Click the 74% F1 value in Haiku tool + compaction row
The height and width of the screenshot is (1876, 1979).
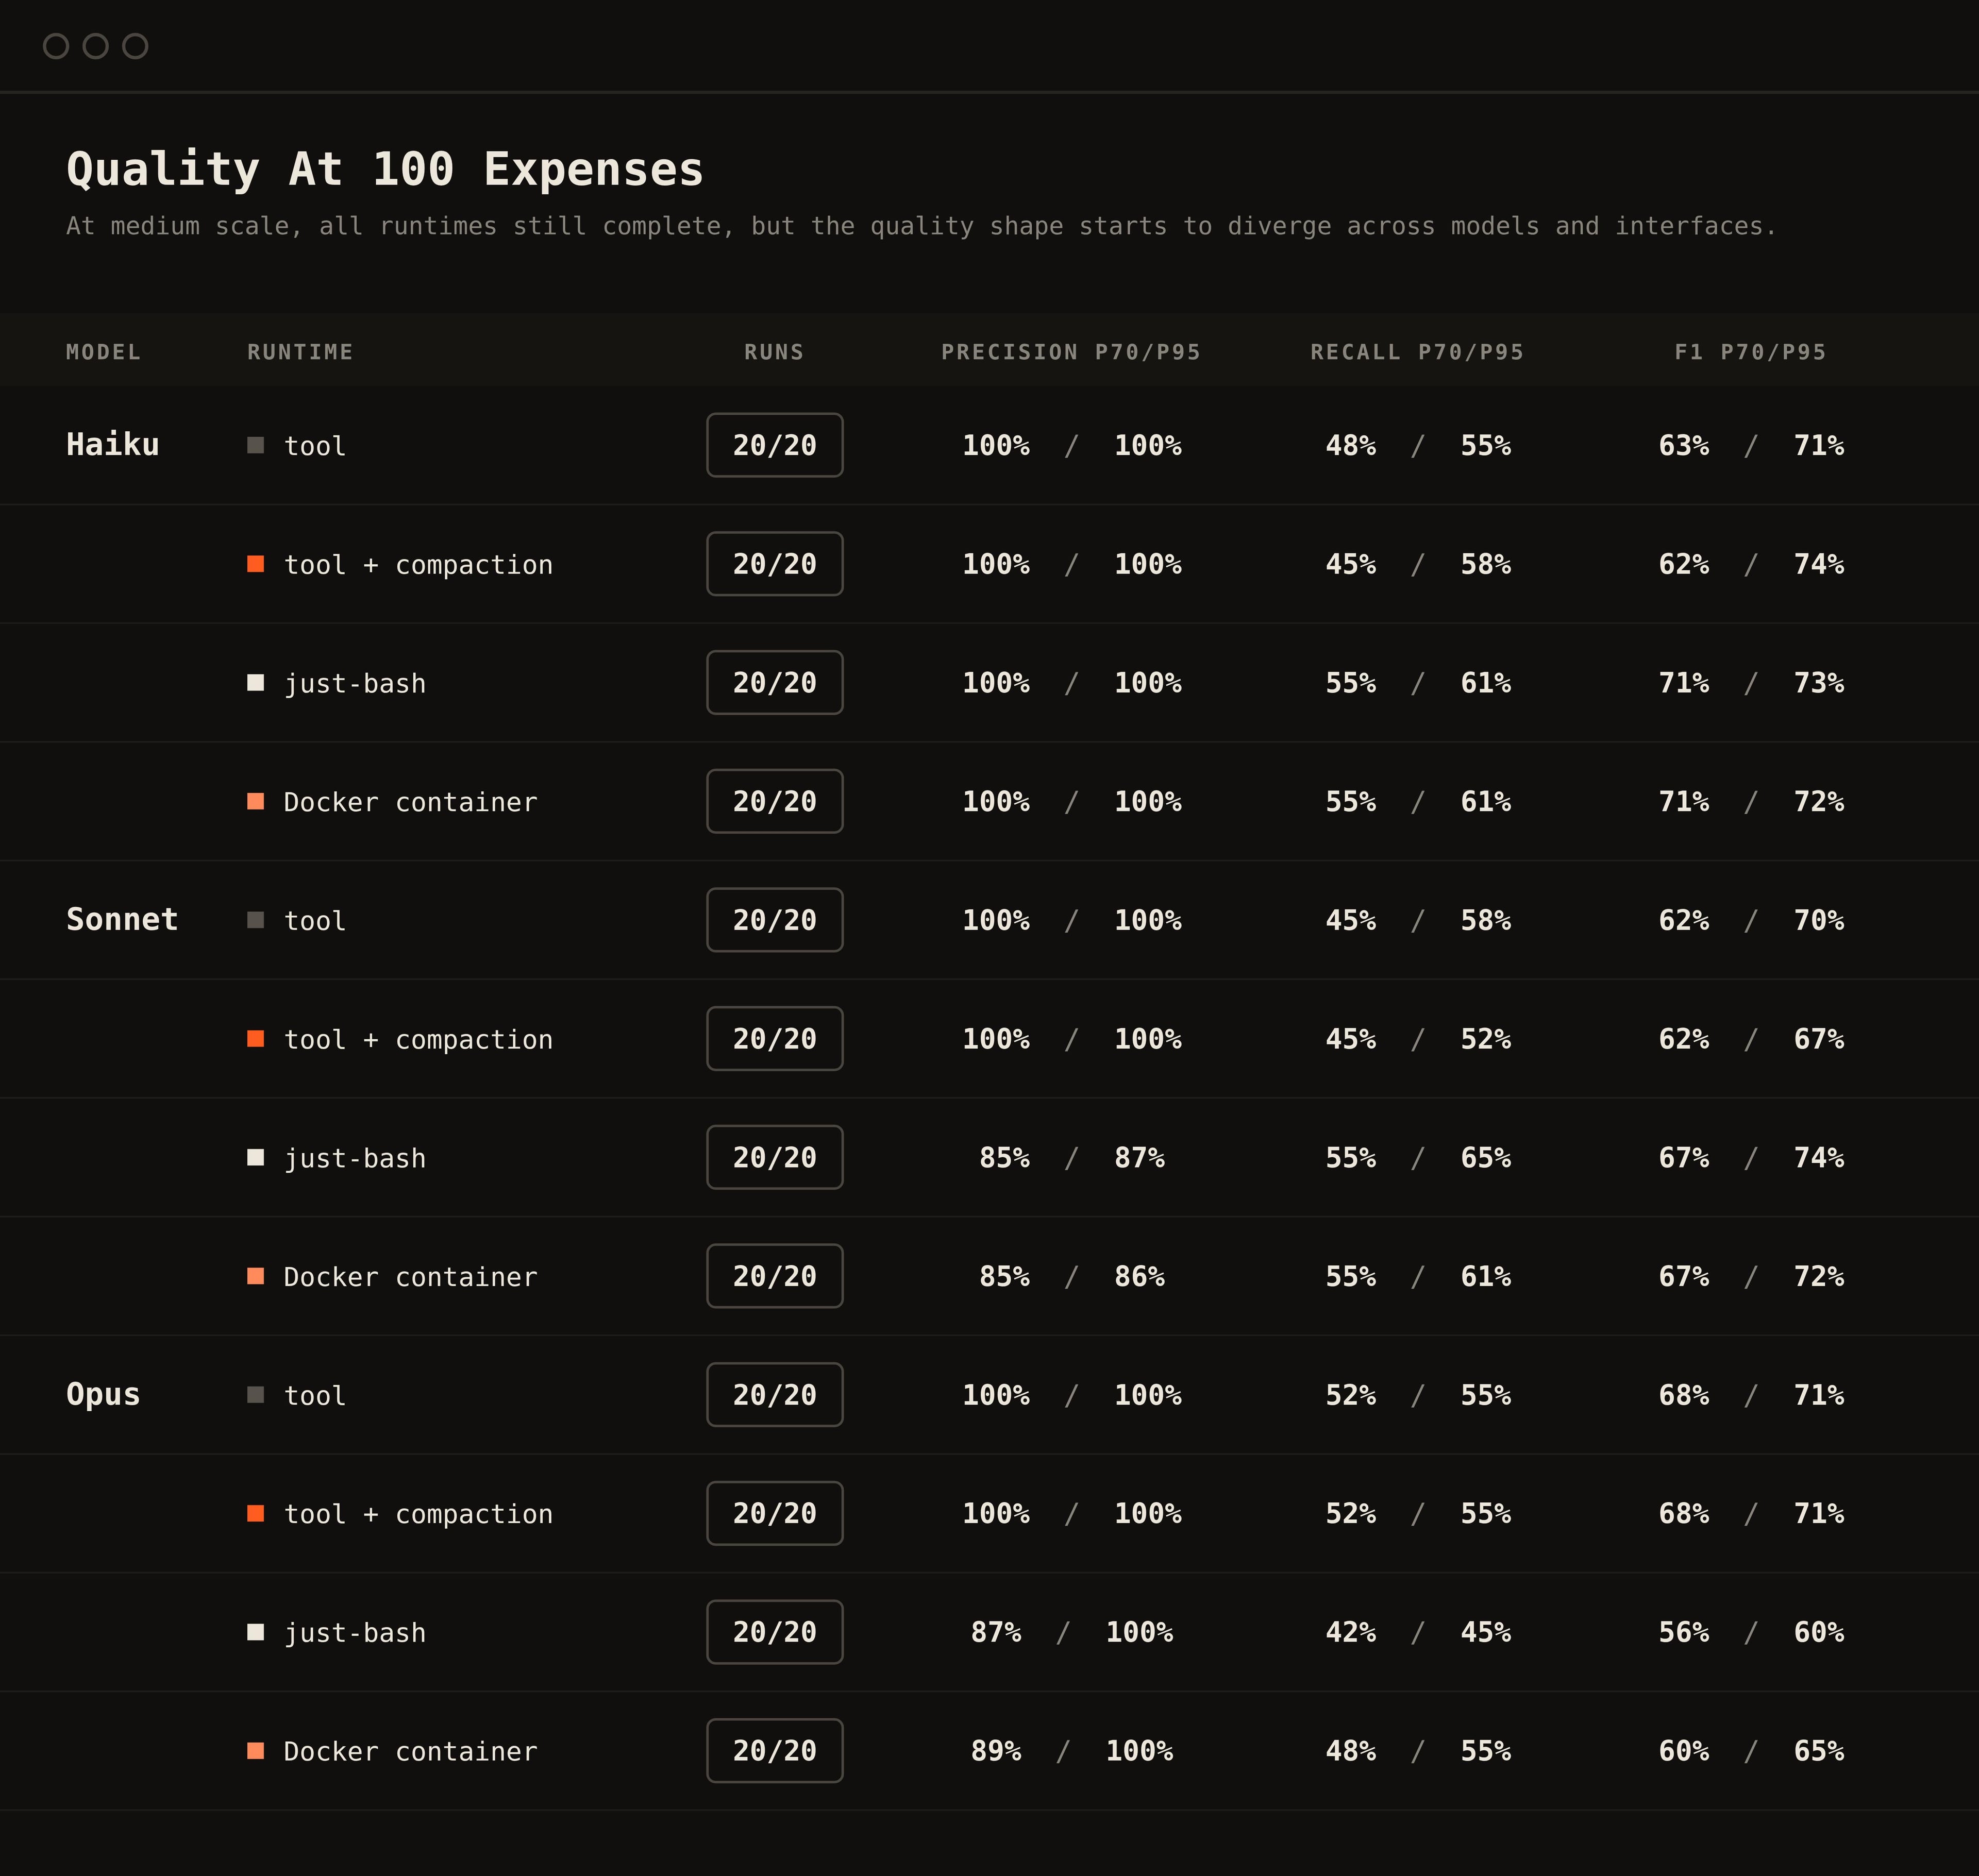1819,564
